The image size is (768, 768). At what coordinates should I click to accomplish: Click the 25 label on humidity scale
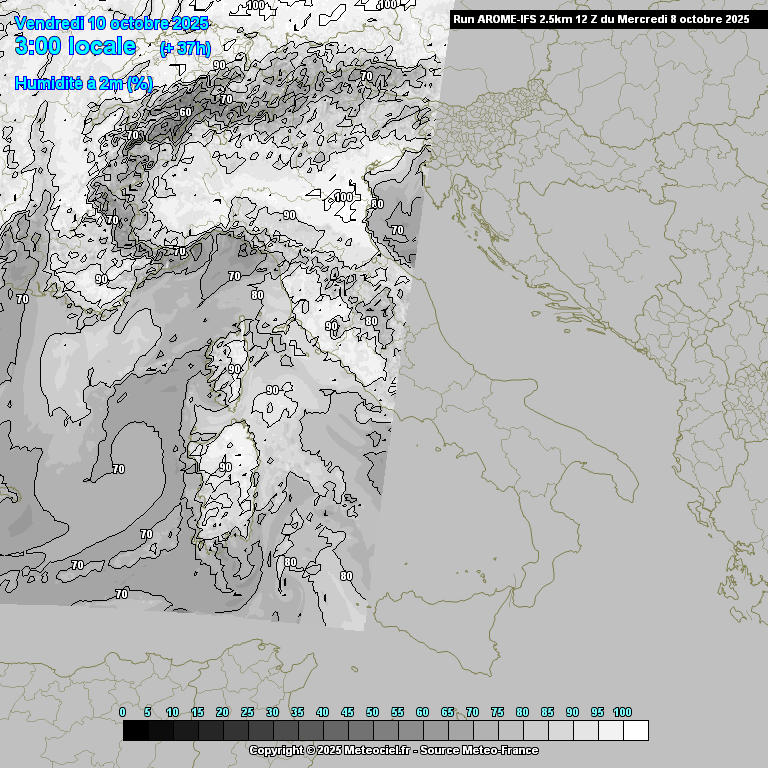click(x=247, y=712)
